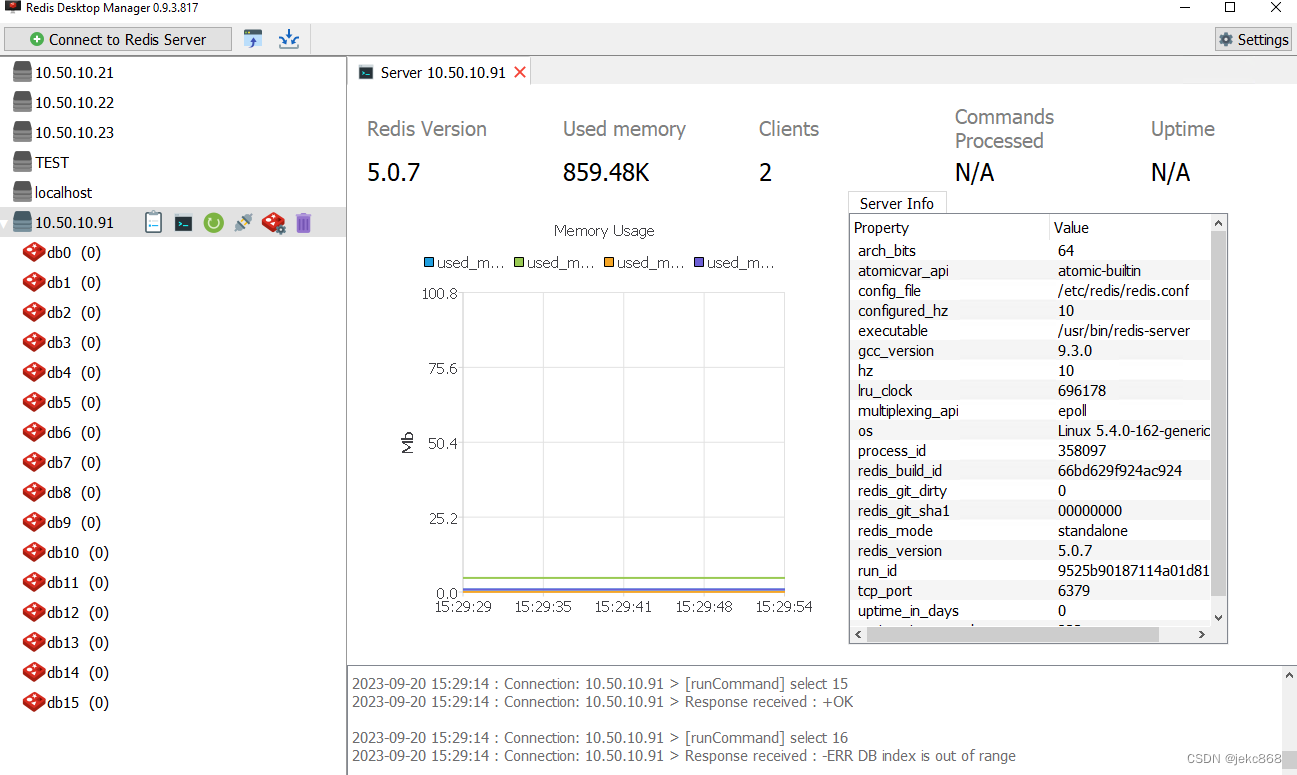This screenshot has width=1297, height=775.
Task: Click the redis_mode standalone value
Action: pos(1092,530)
